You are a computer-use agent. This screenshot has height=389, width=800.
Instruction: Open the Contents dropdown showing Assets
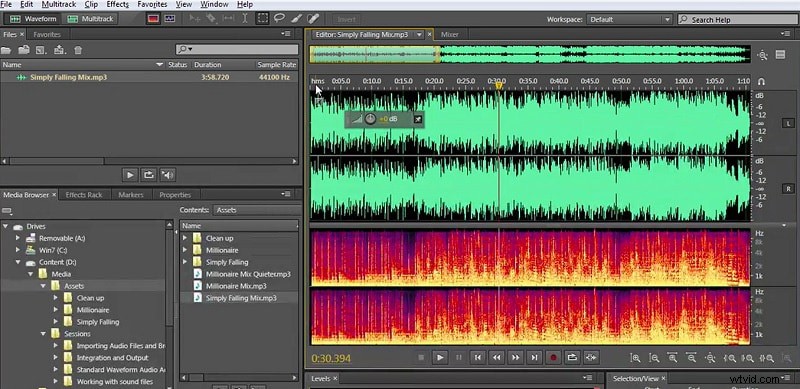click(x=256, y=210)
